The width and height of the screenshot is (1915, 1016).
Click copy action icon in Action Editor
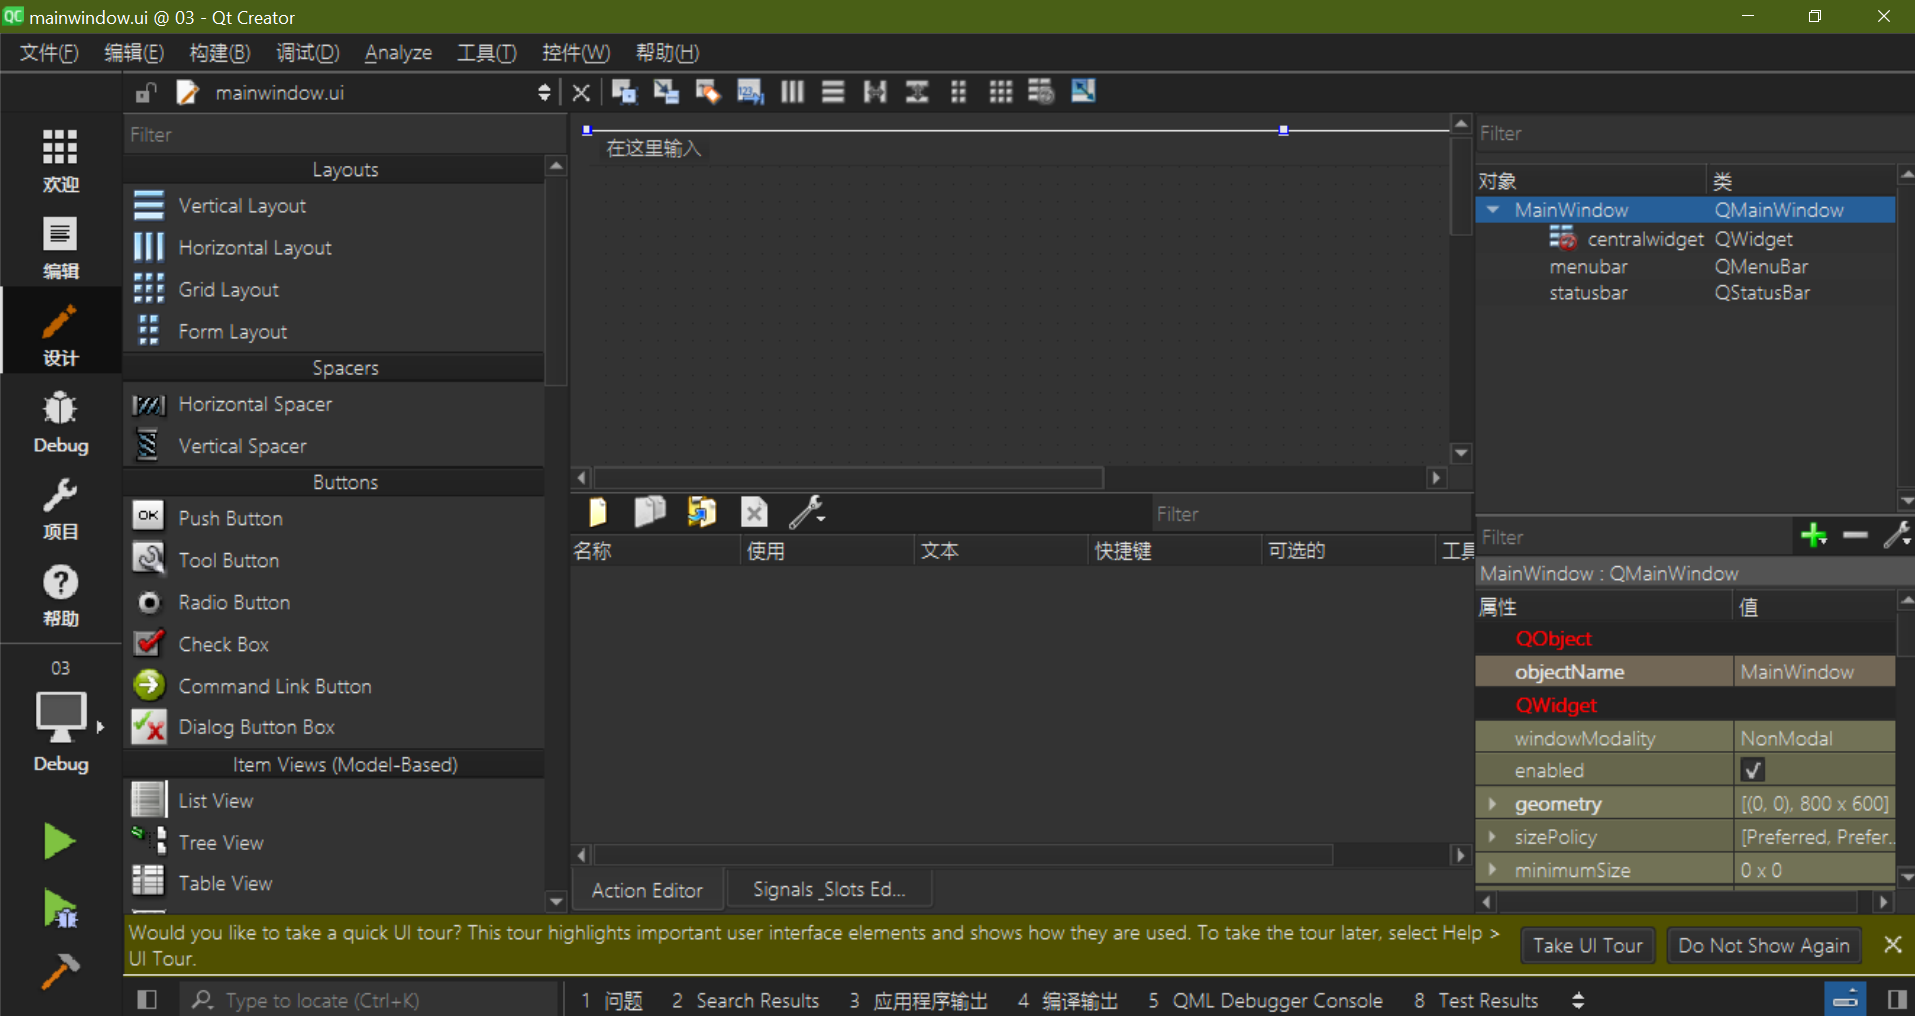tap(650, 512)
